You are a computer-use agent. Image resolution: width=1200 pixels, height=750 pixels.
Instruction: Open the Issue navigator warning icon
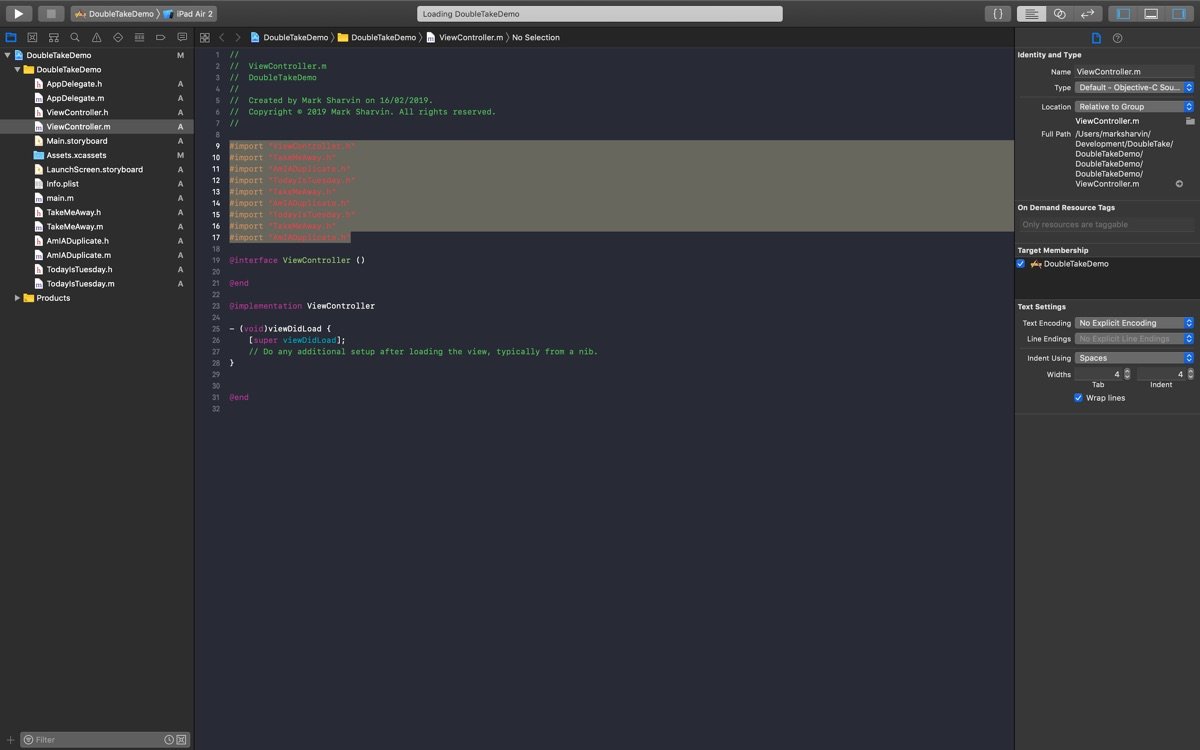[x=96, y=38]
